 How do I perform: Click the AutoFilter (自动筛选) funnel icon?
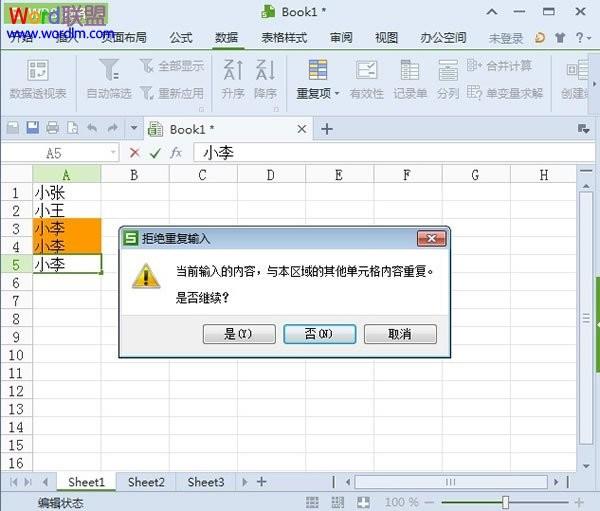pos(109,70)
